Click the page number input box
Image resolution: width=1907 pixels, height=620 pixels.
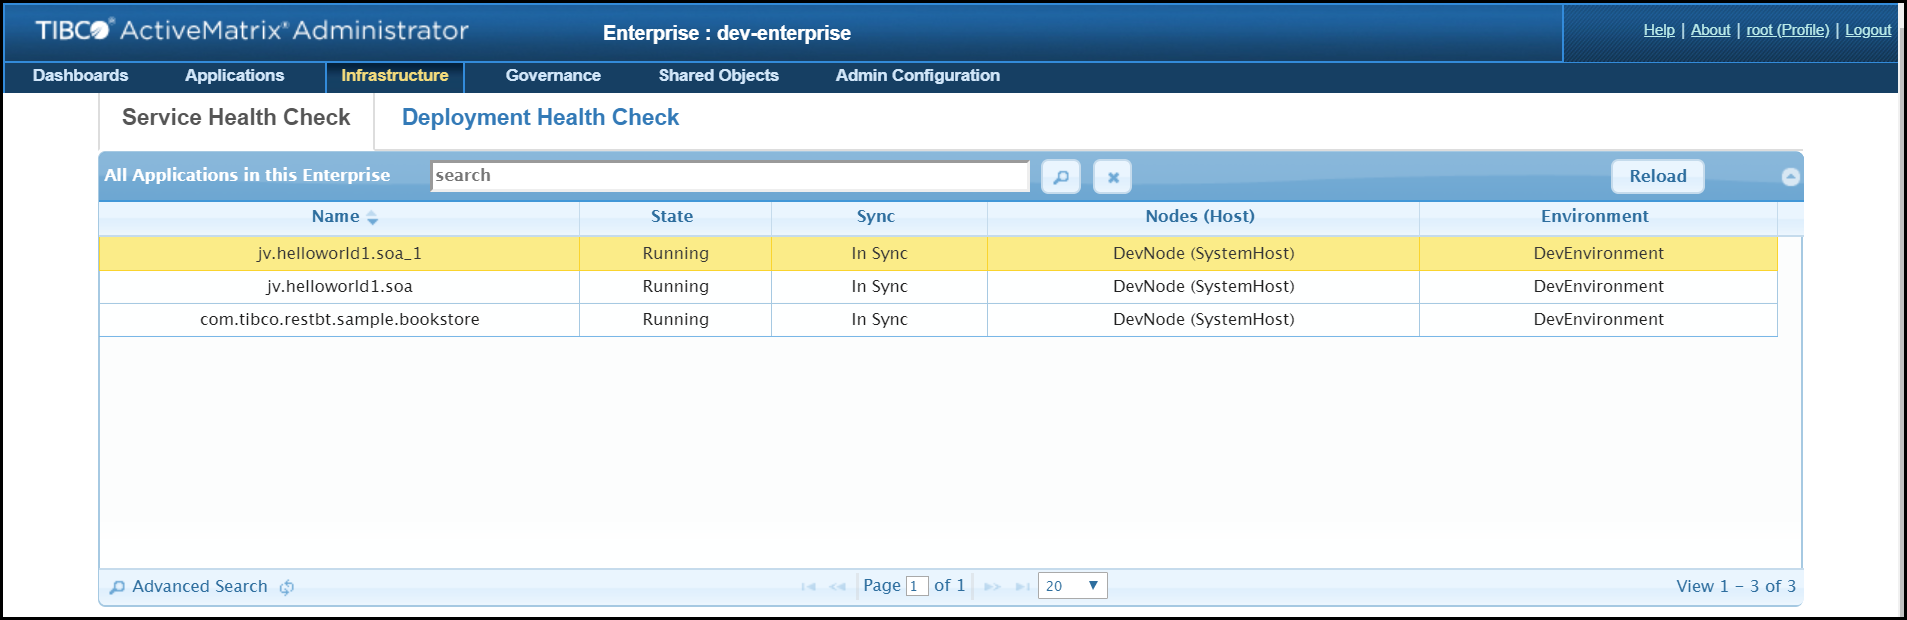(916, 587)
